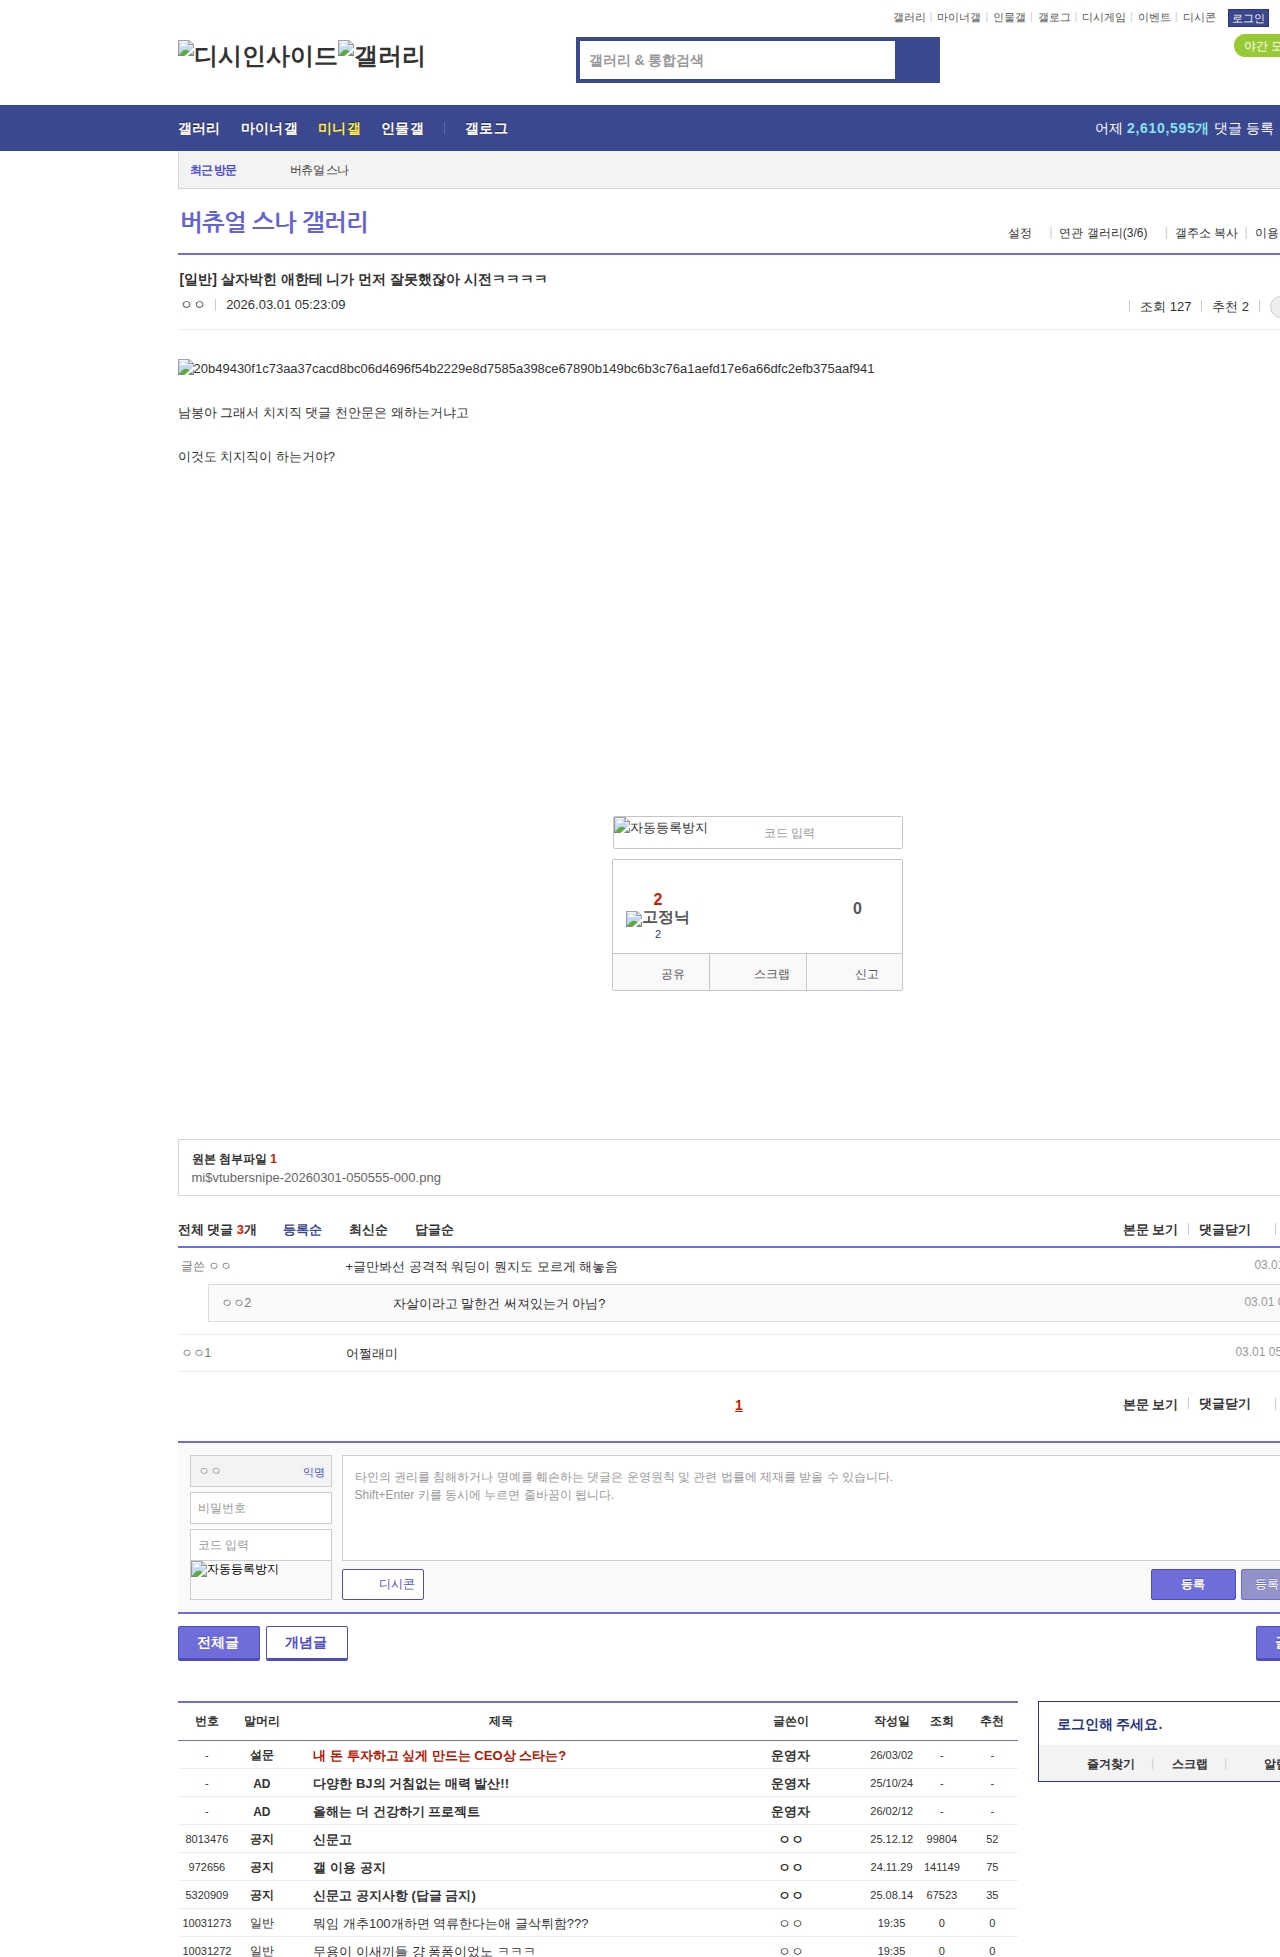The image size is (1280, 1957).
Task: Click the 디시콘 link in top utility links
Action: [1199, 18]
